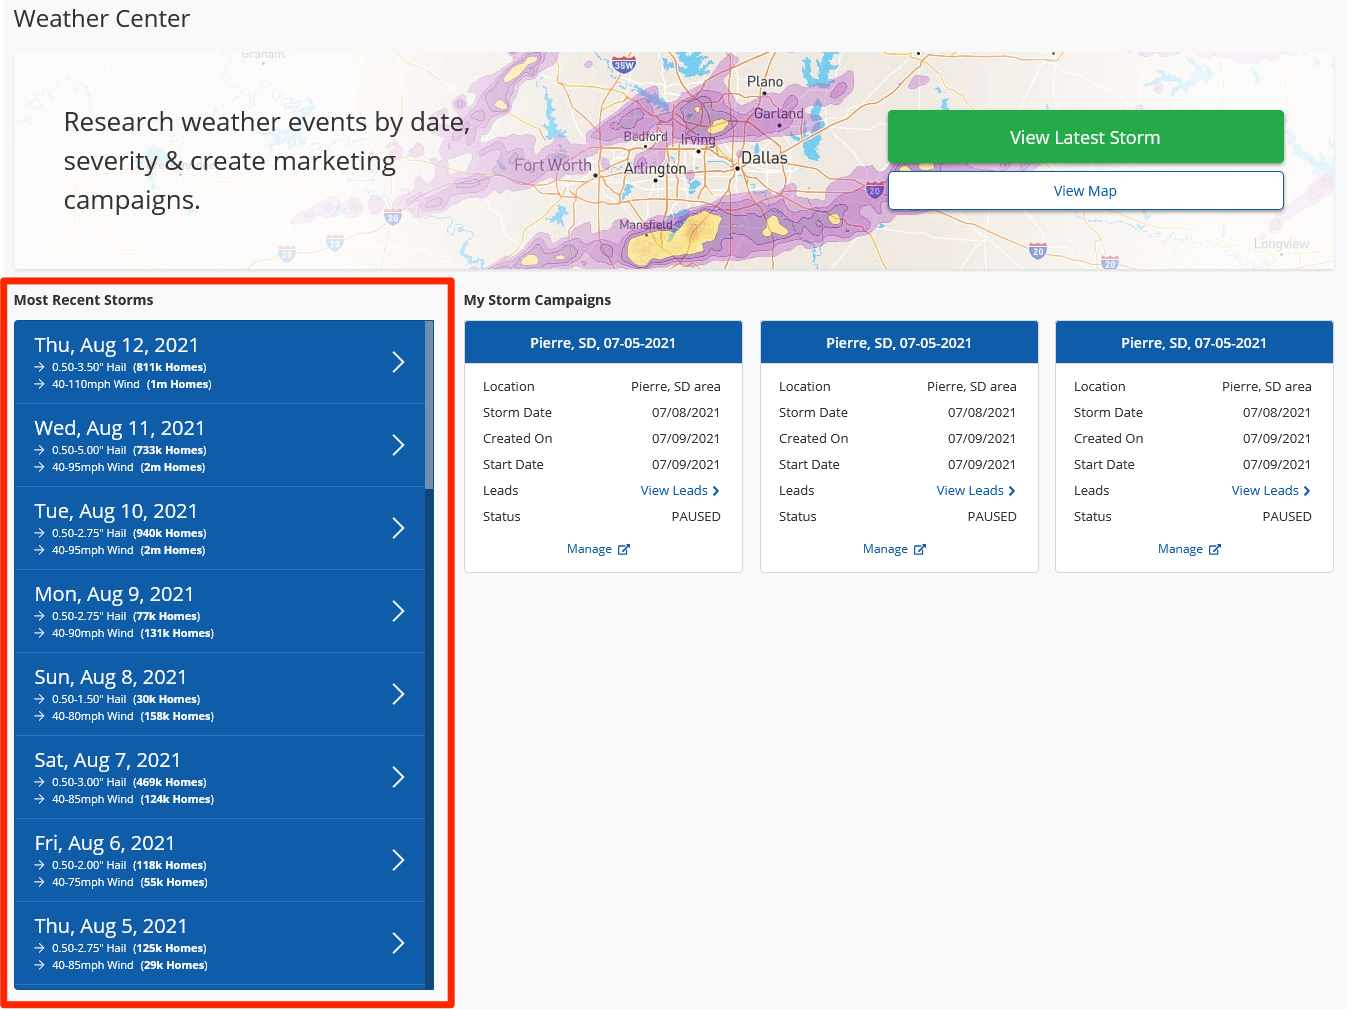Click the green View Latest Storm button
Image resolution: width=1347 pixels, height=1009 pixels.
(1085, 137)
